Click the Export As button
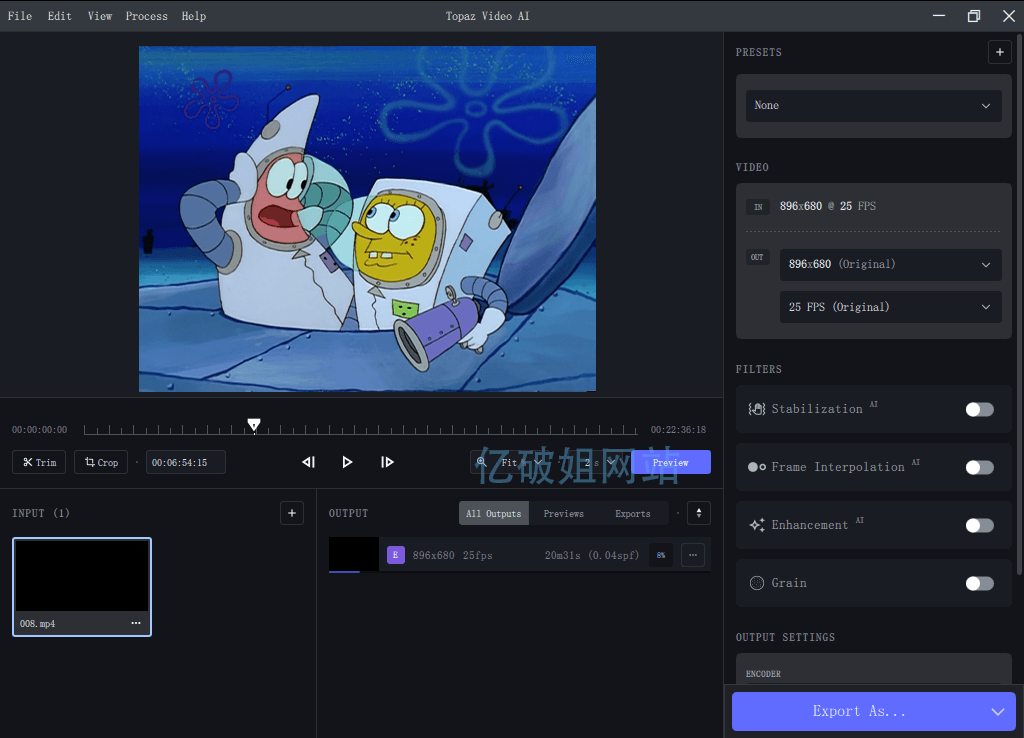This screenshot has width=1024, height=738. [x=858, y=711]
